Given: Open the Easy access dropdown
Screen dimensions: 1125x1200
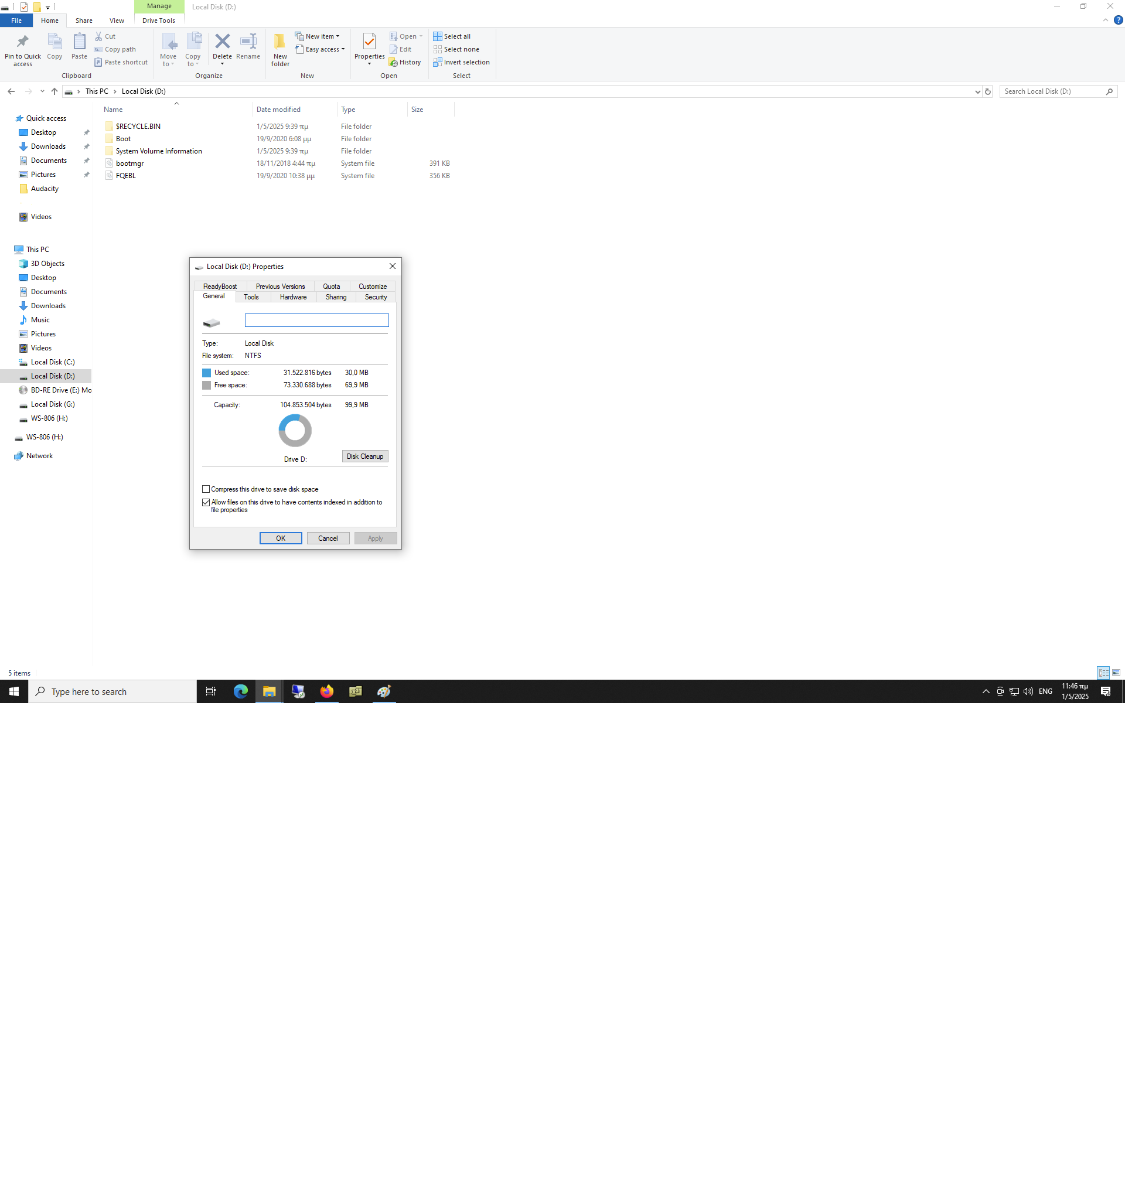Looking at the screenshot, I should pos(321,49).
